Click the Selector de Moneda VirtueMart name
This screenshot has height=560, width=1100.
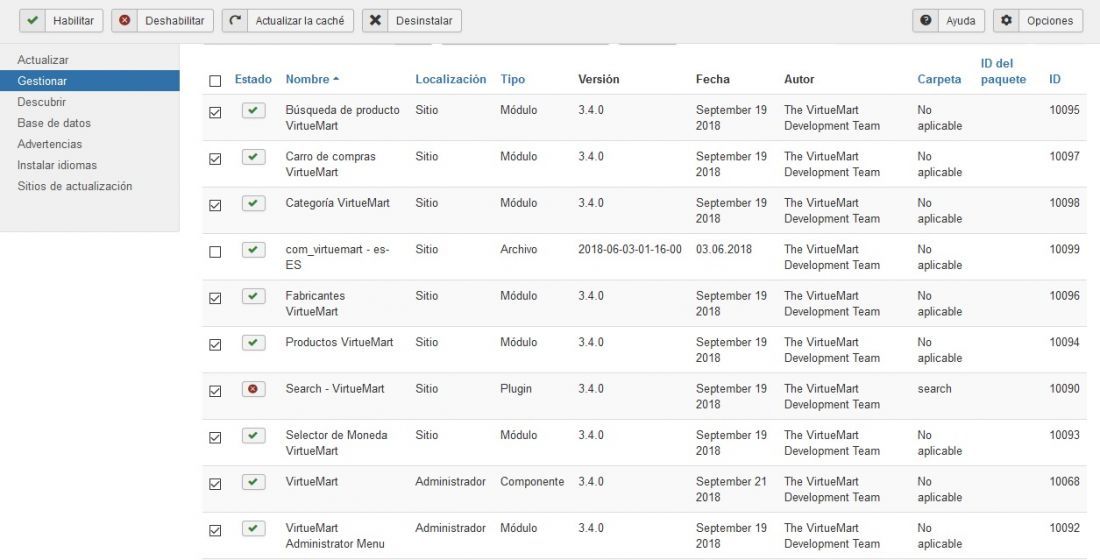[336, 443]
